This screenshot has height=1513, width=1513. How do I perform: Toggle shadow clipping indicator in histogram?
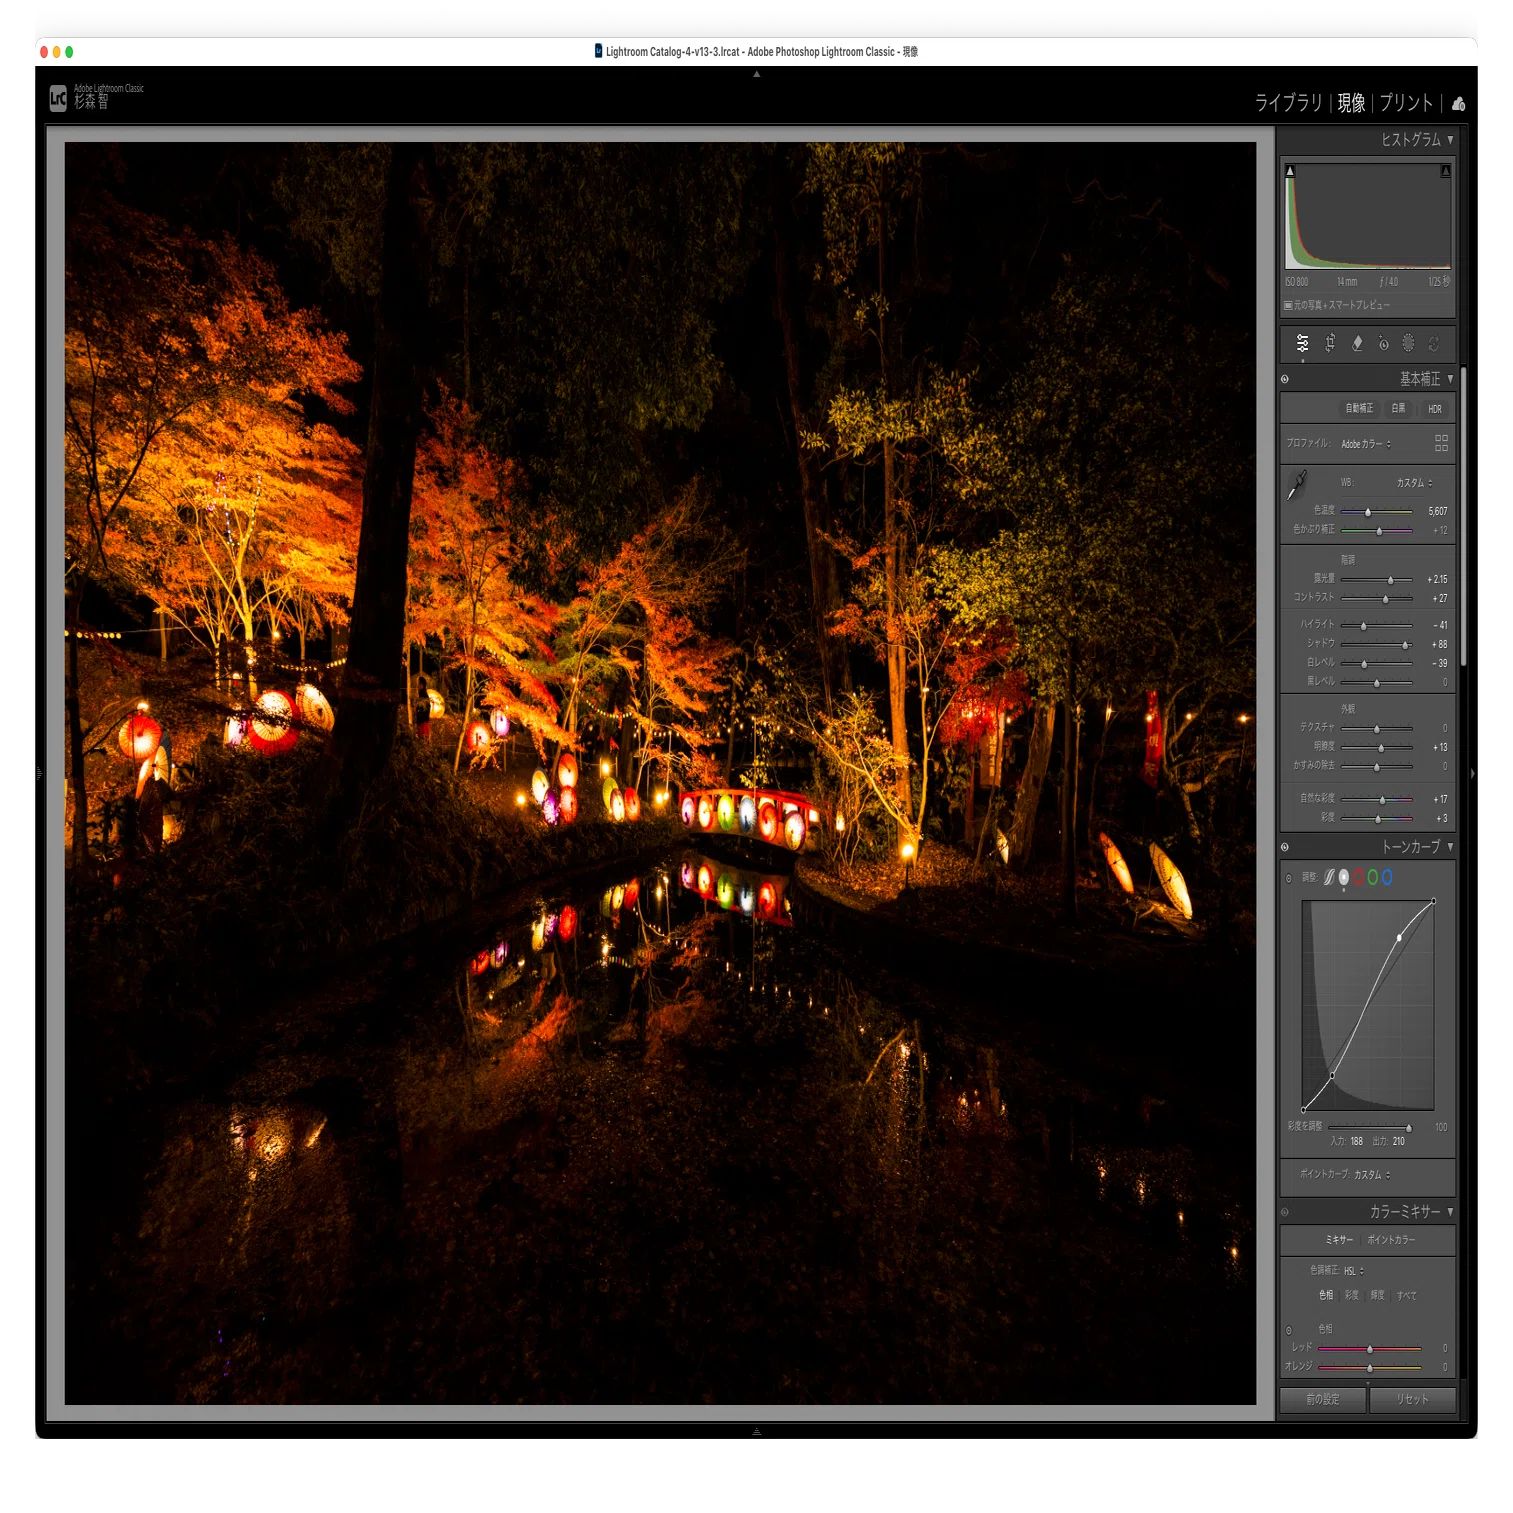1290,171
